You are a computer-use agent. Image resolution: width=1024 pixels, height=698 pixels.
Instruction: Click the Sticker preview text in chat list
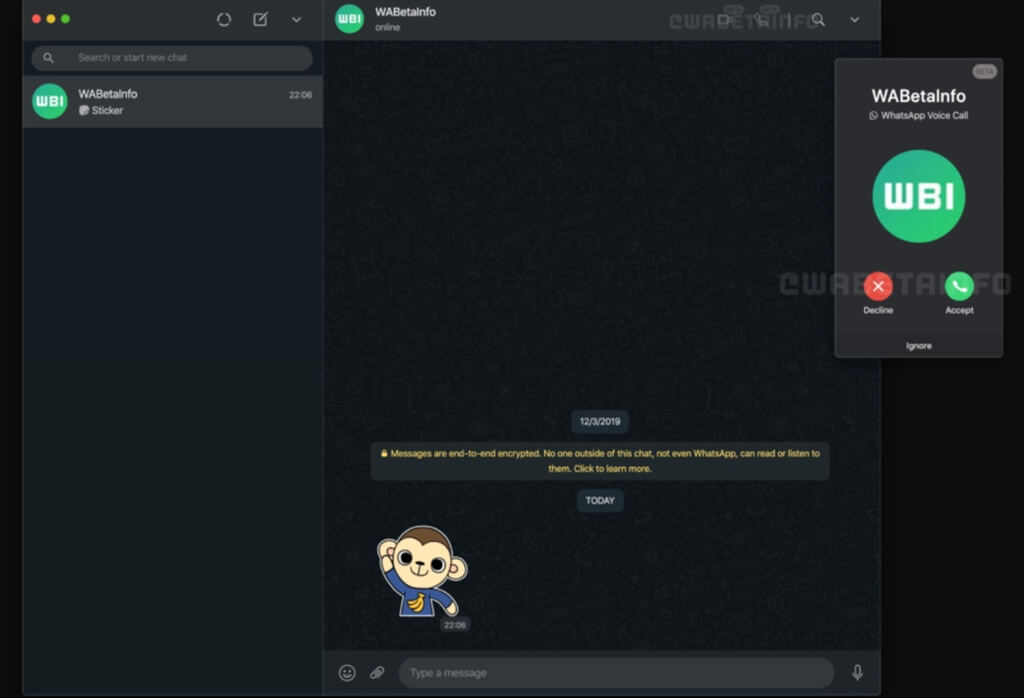pyautogui.click(x=107, y=110)
